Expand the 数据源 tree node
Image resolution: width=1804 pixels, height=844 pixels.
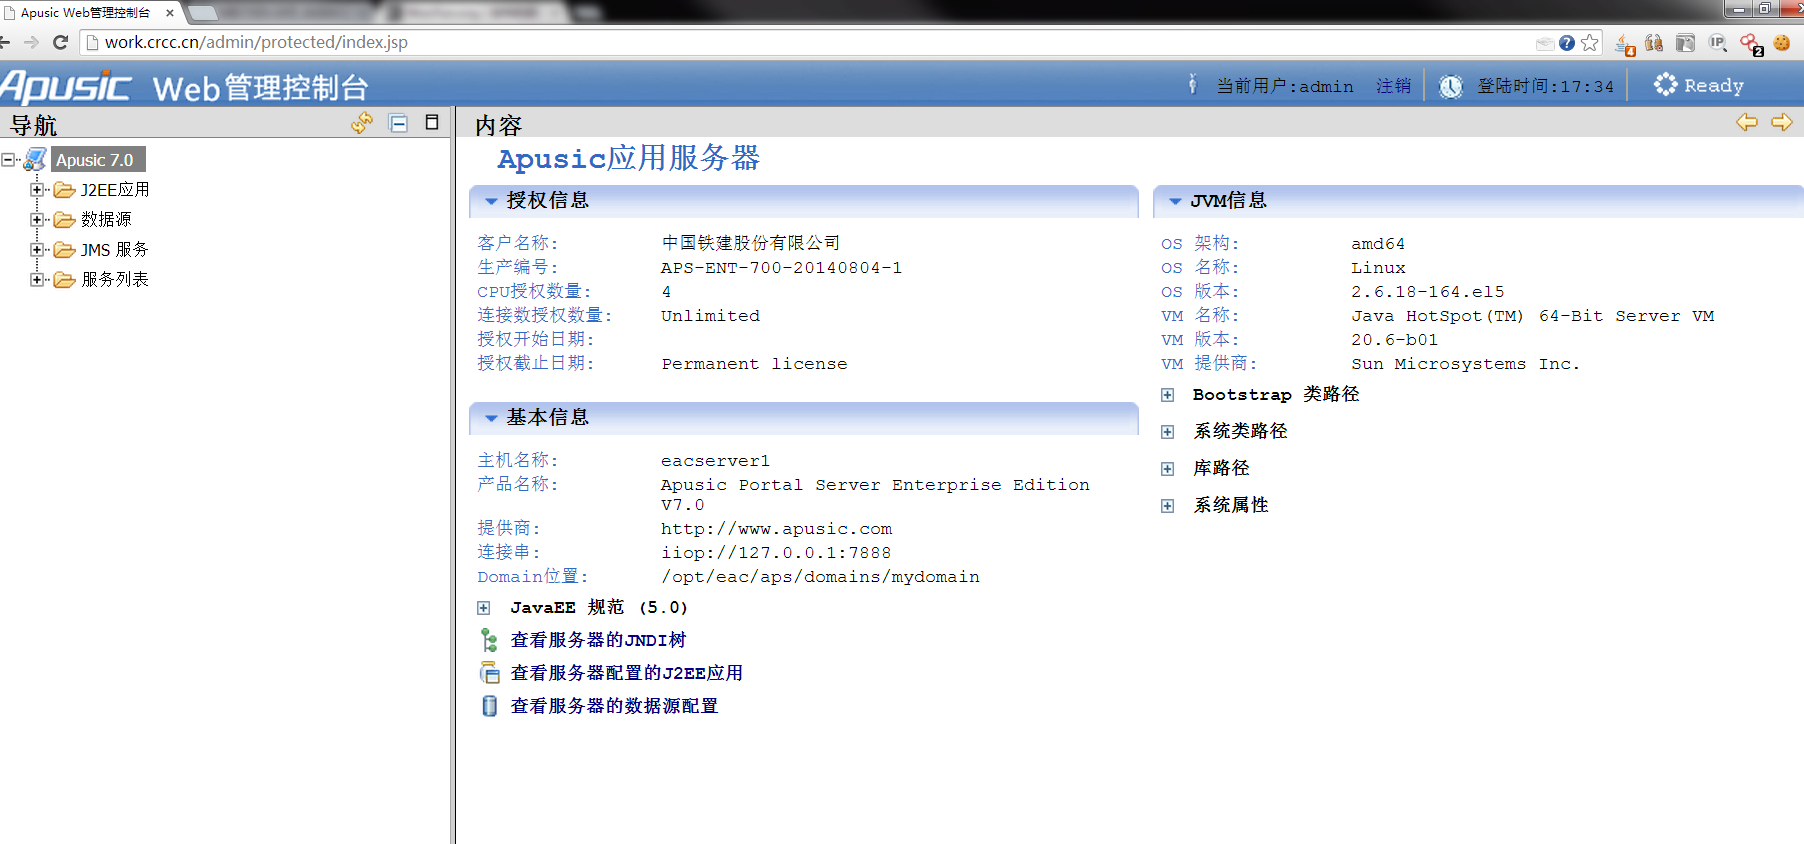[x=36, y=220]
